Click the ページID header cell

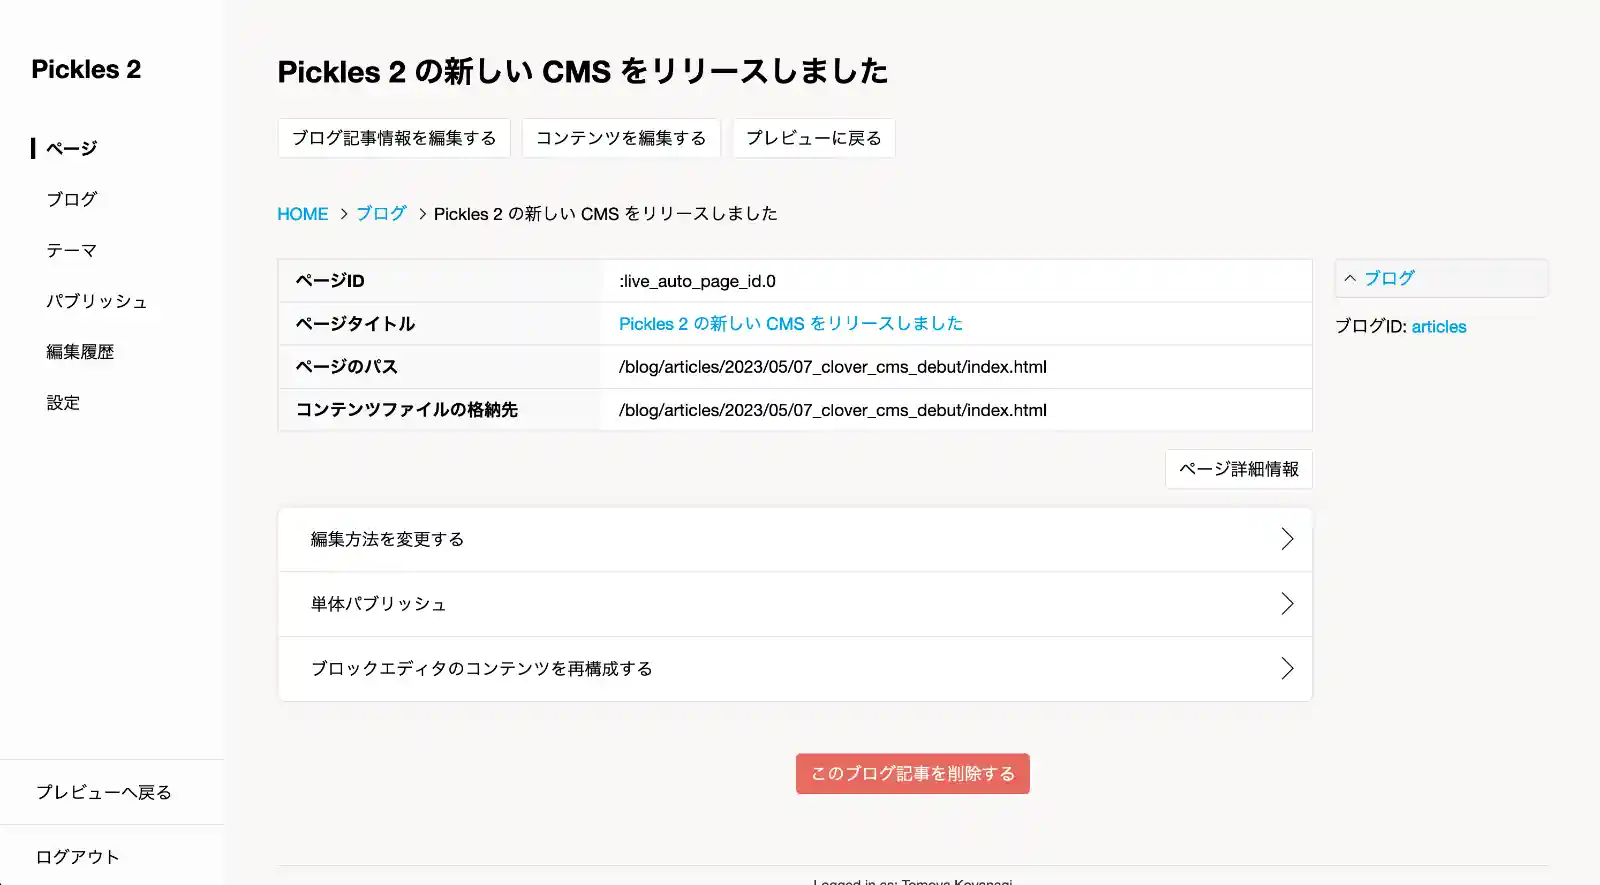[x=440, y=281]
